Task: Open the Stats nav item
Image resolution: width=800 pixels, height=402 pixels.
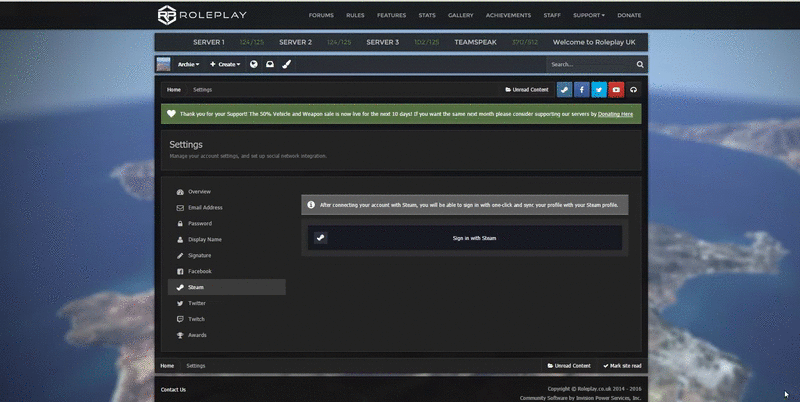Action: (x=427, y=15)
